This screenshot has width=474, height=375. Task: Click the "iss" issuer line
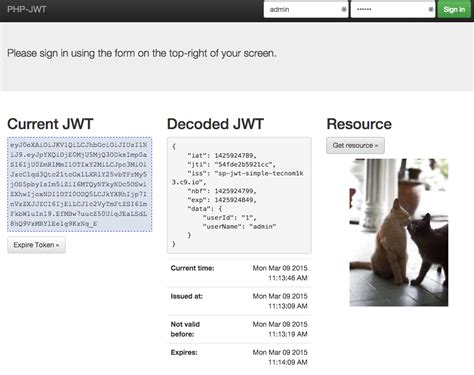238,178
